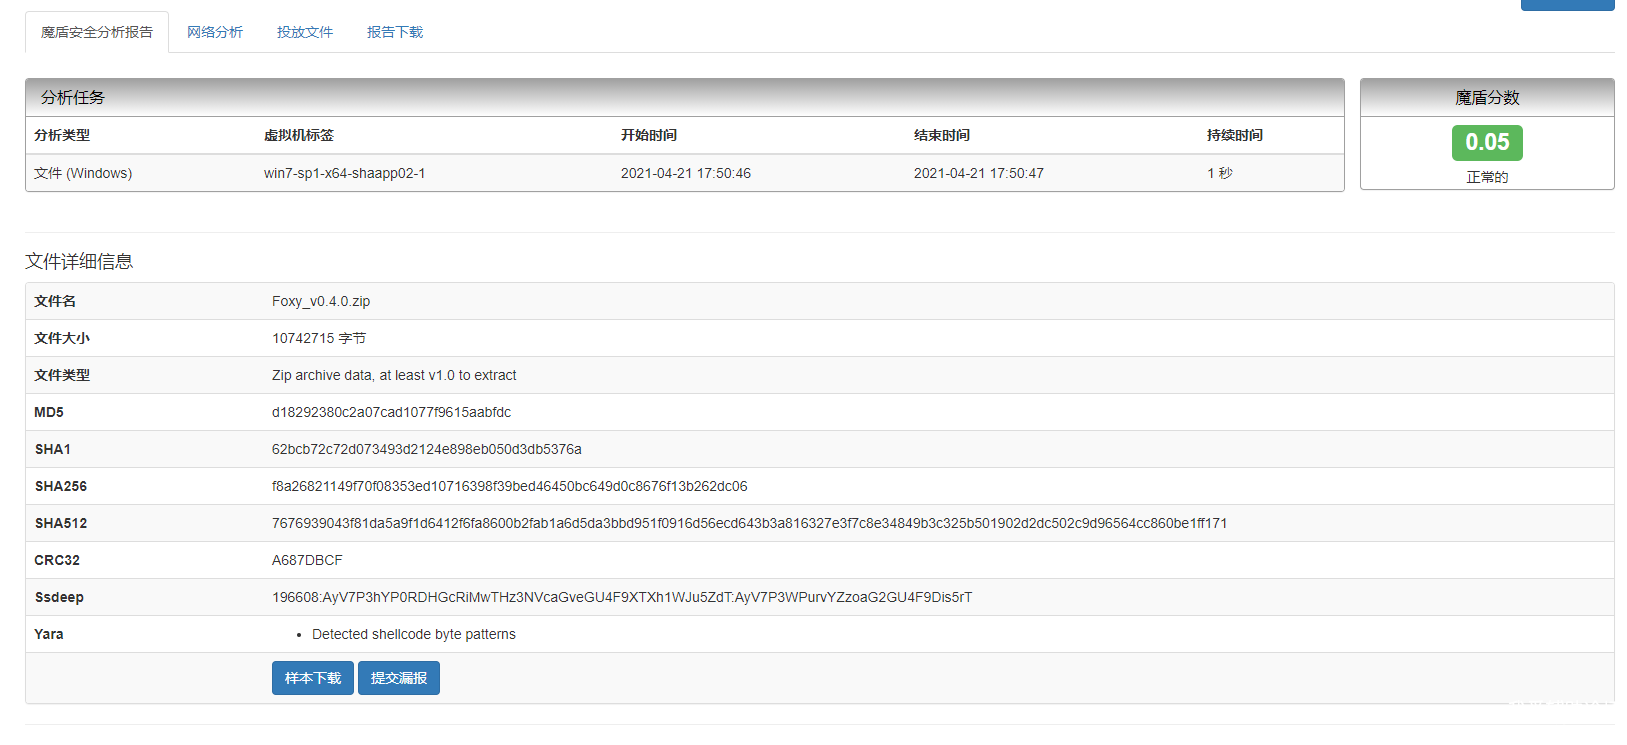Click the MD5 hash value
Screen dimensions: 1627x745
click(x=391, y=412)
